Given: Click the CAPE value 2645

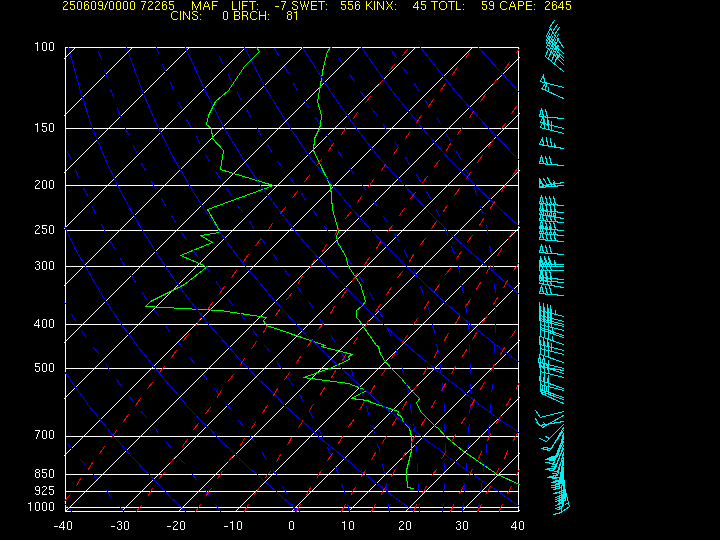Looking at the screenshot, I should 556,6.
